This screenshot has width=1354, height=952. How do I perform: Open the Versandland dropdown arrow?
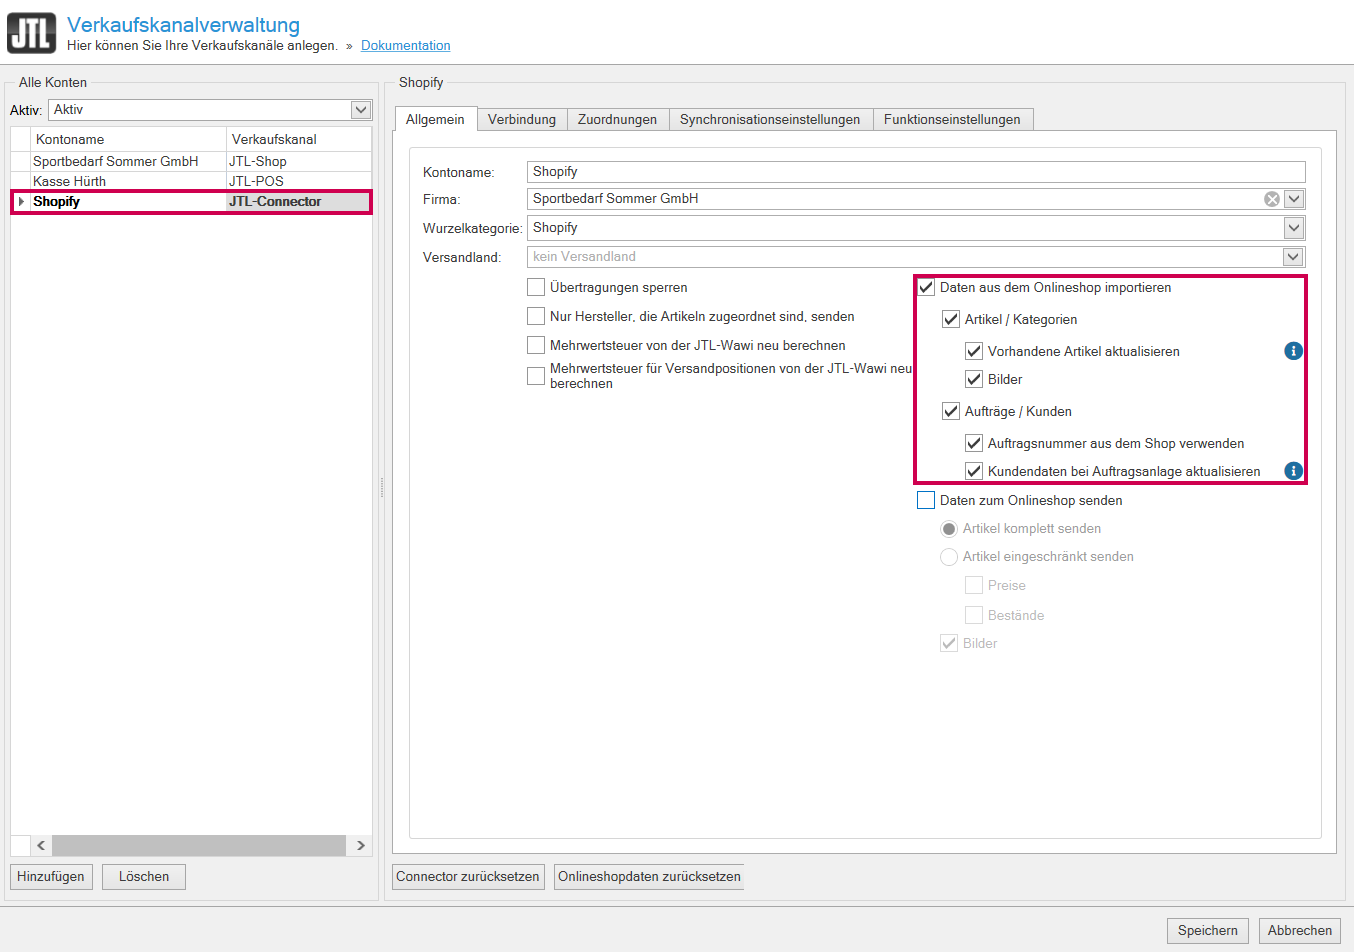(1294, 257)
